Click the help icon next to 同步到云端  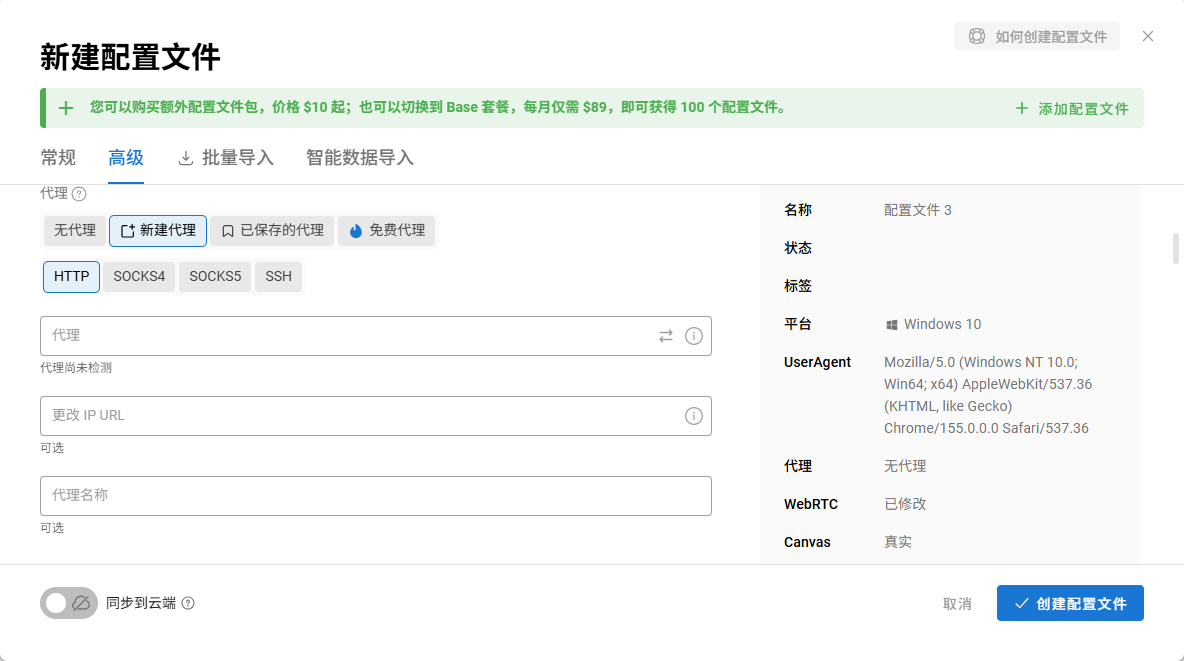pyautogui.click(x=188, y=603)
